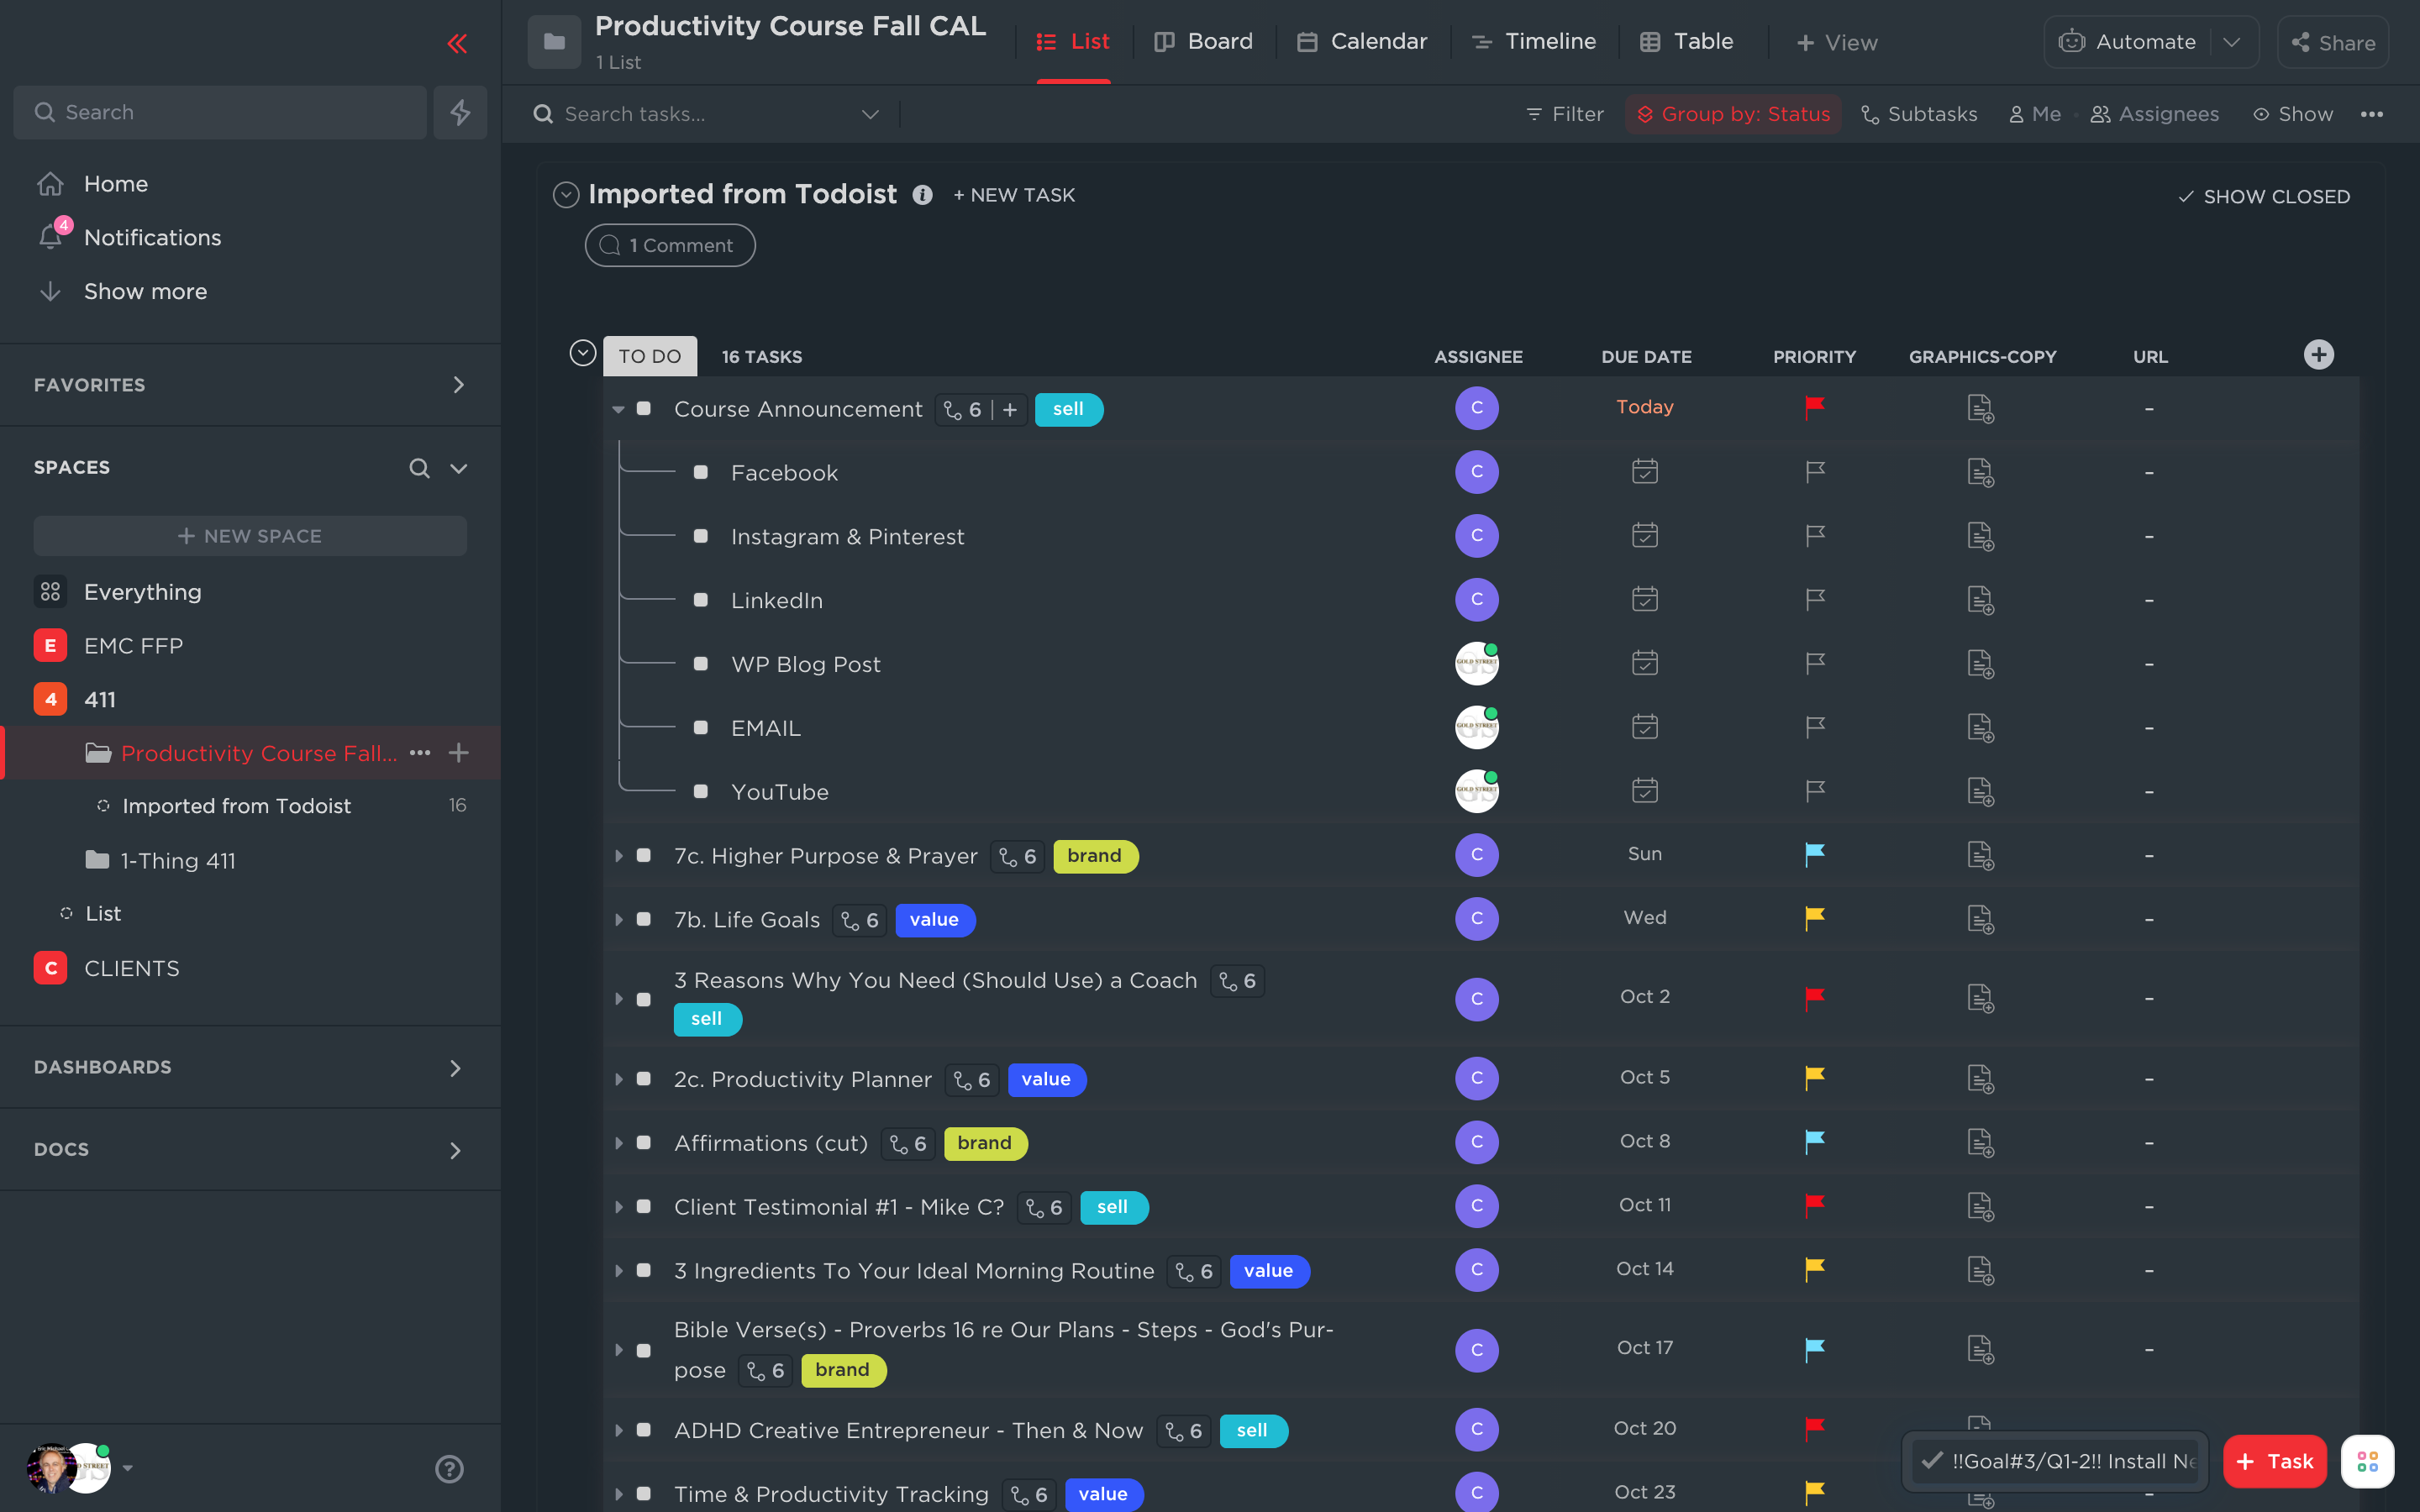Set due date for LinkedIn subtask
2420x1512 pixels.
(1644, 600)
